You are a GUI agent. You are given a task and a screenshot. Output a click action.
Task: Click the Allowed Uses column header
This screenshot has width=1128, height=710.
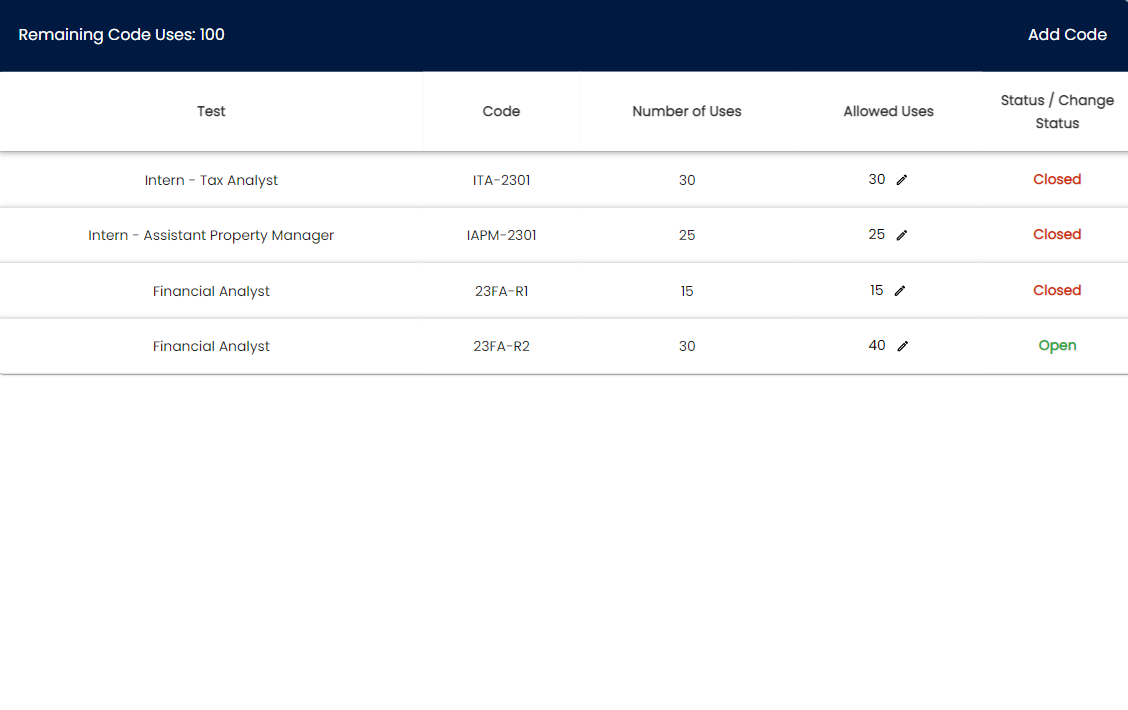click(888, 112)
